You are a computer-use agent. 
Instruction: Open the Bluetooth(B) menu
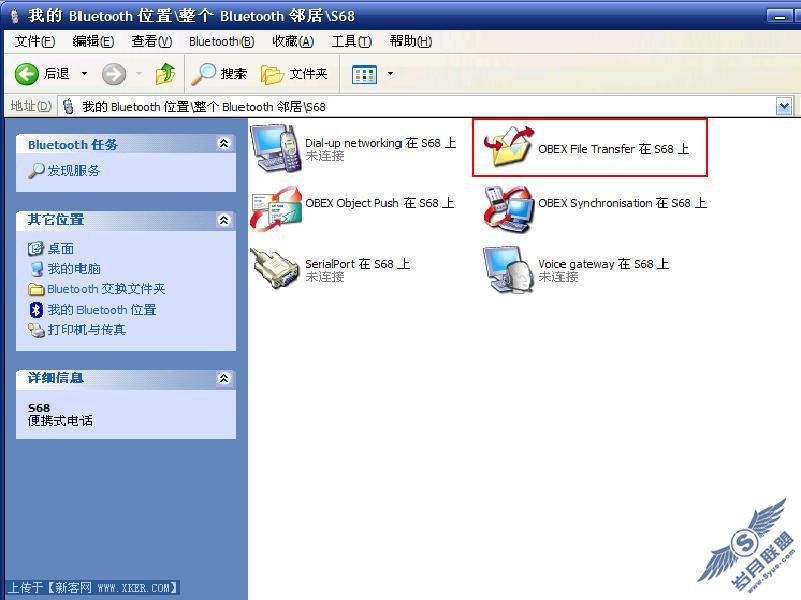coord(221,41)
